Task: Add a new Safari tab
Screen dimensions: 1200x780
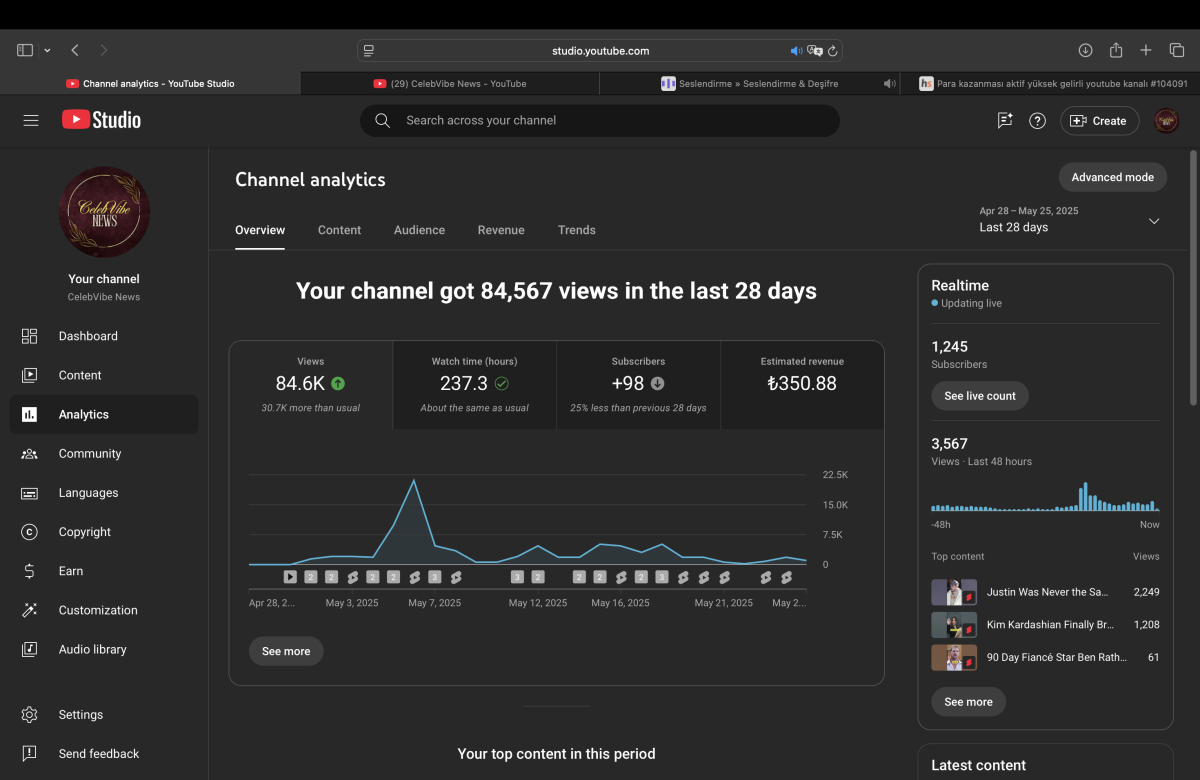Action: click(x=1147, y=50)
